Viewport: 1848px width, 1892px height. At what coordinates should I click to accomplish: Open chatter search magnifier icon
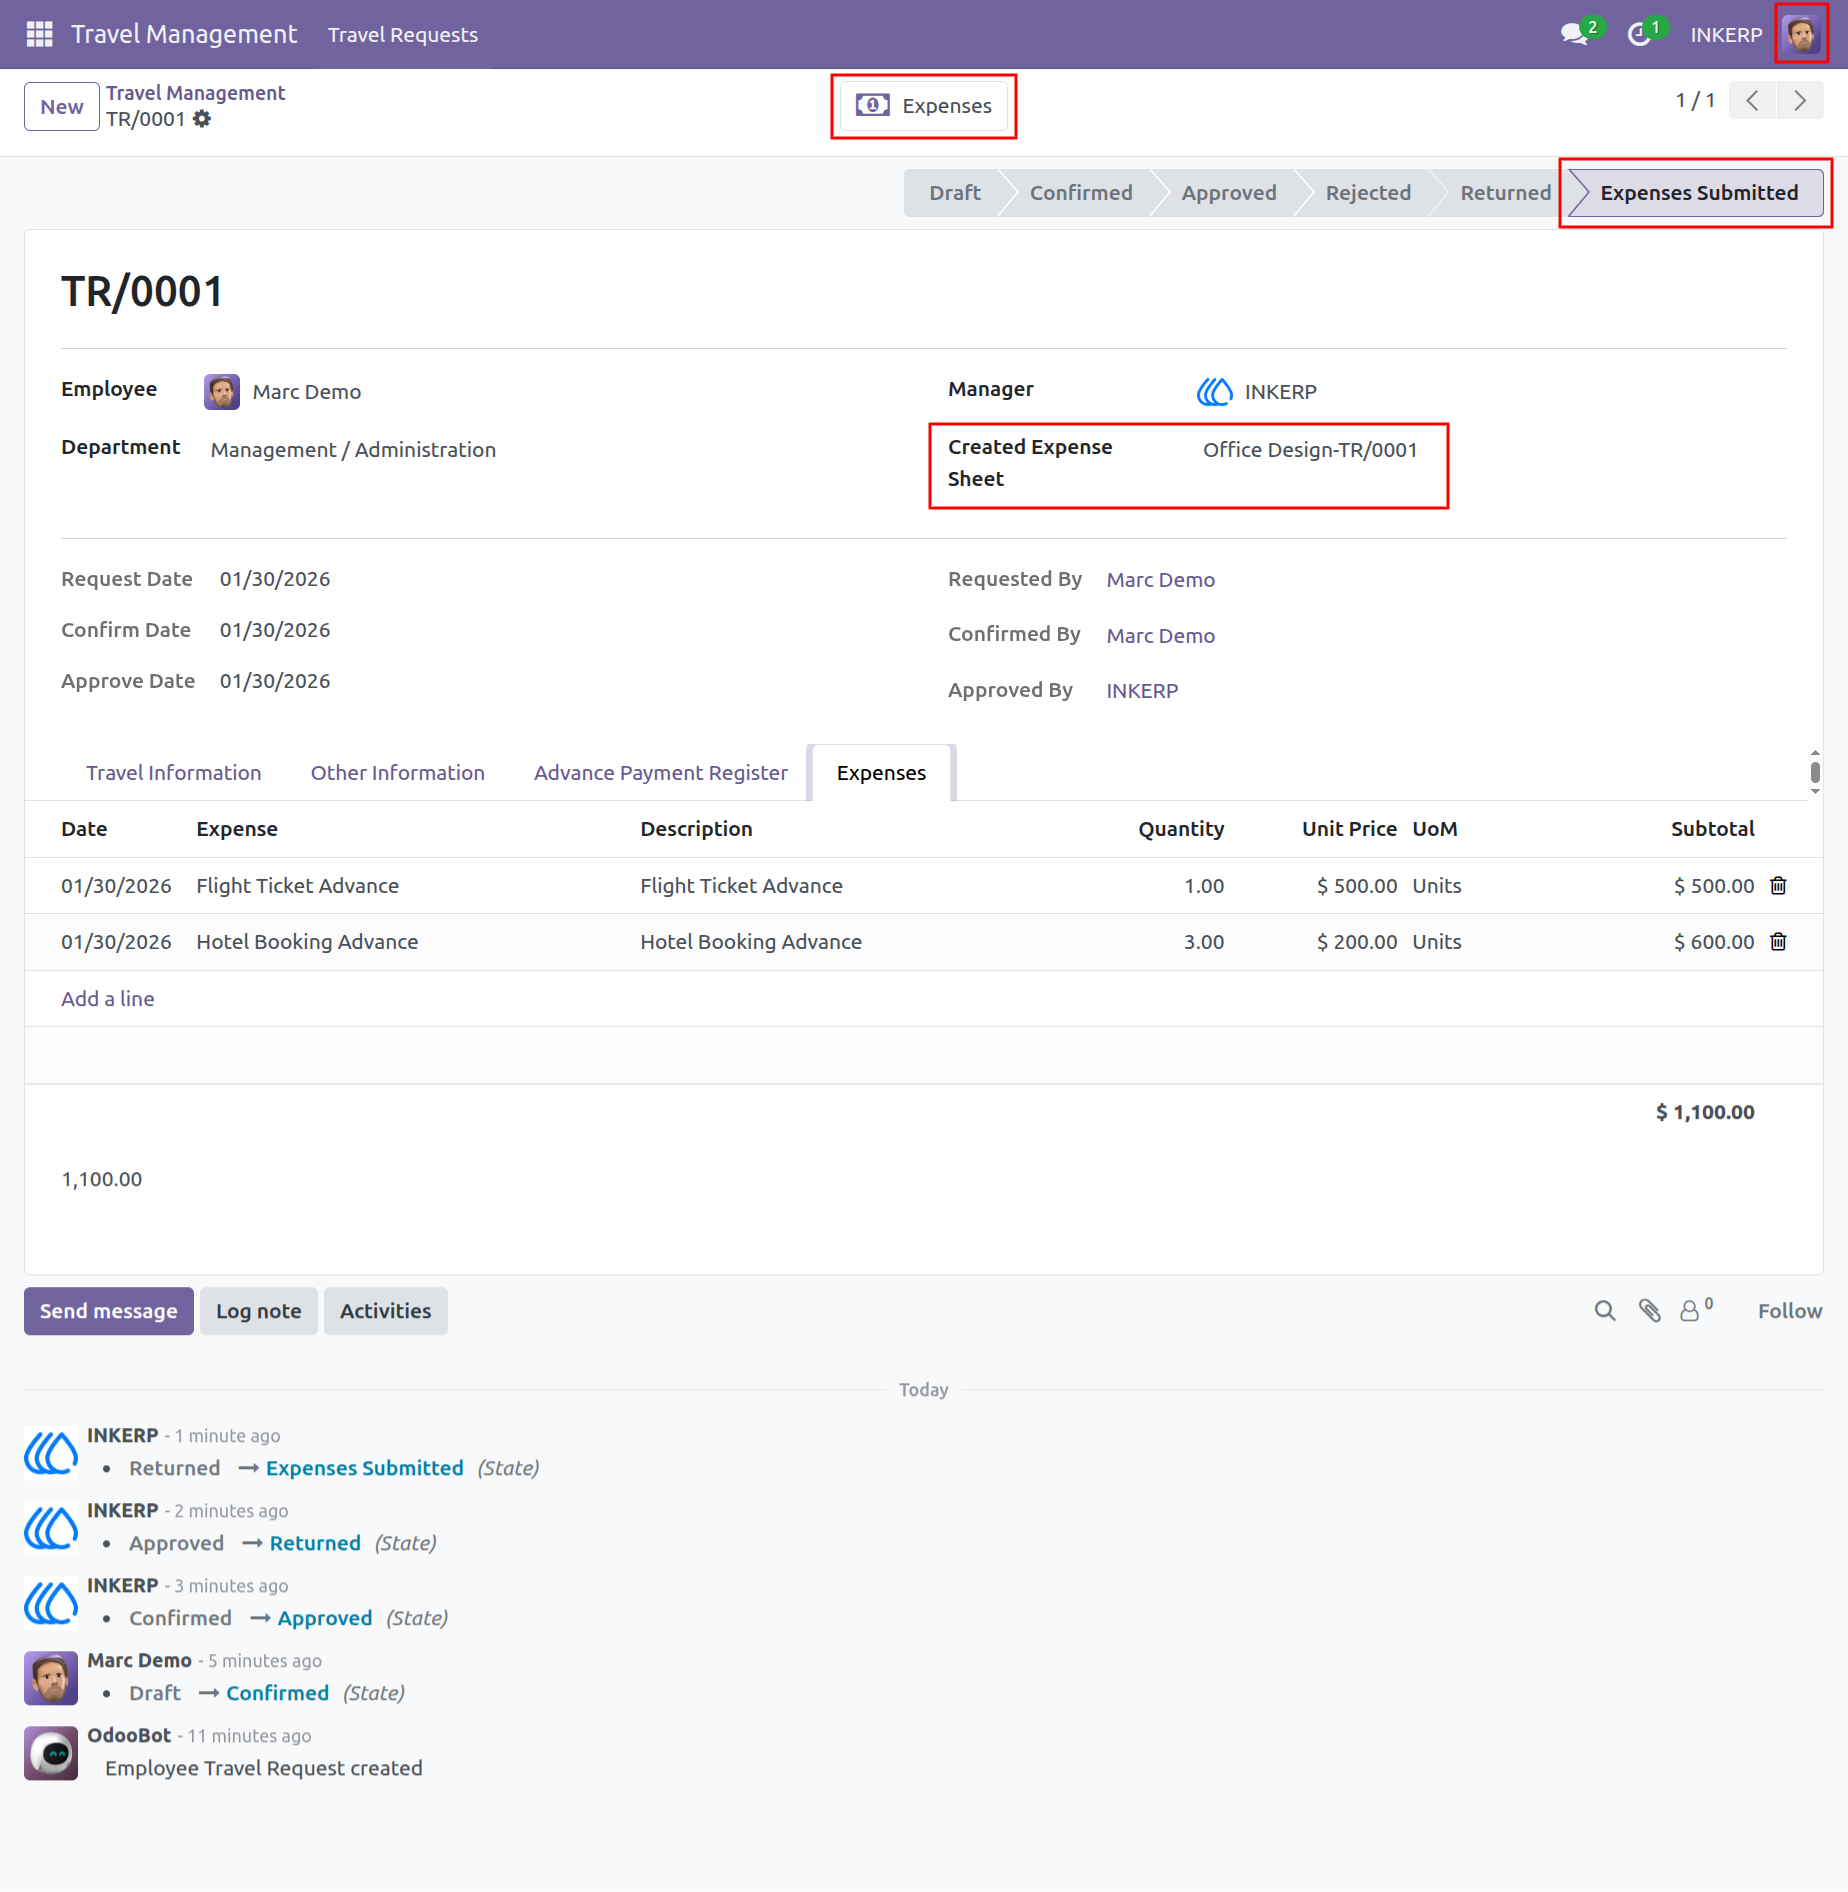tap(1604, 1310)
